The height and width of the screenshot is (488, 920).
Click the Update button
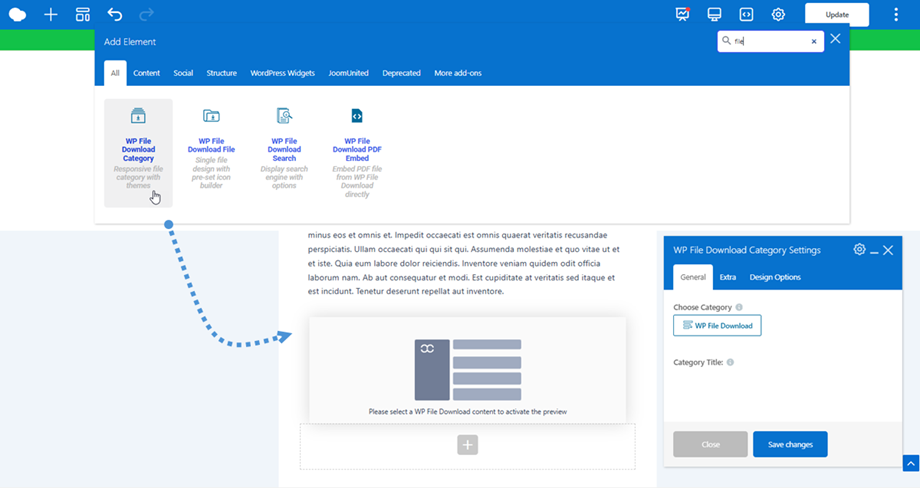click(x=837, y=15)
